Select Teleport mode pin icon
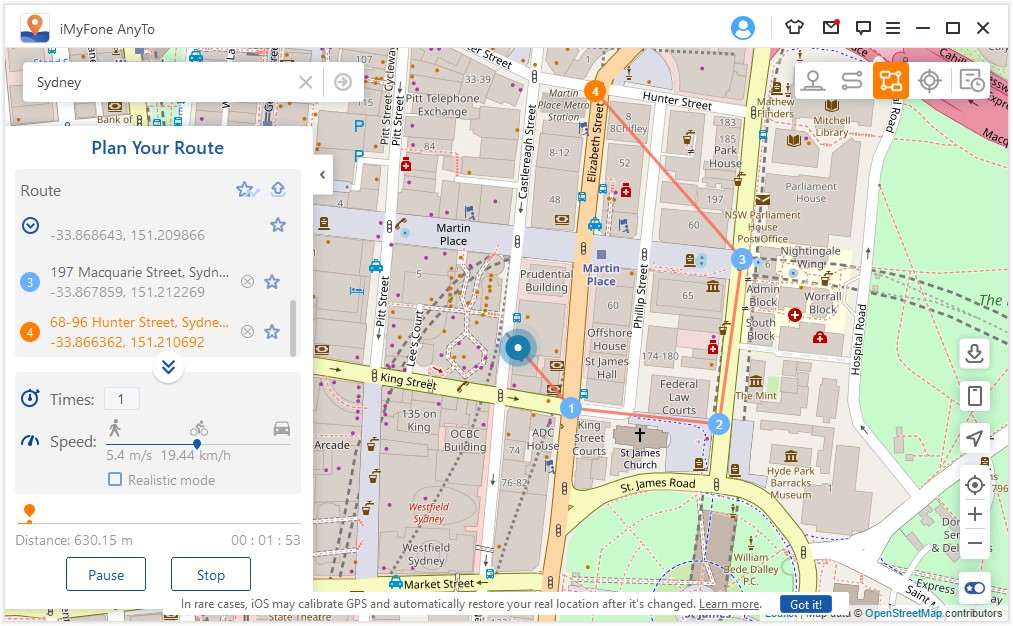This screenshot has height=626, width=1013. click(813, 81)
